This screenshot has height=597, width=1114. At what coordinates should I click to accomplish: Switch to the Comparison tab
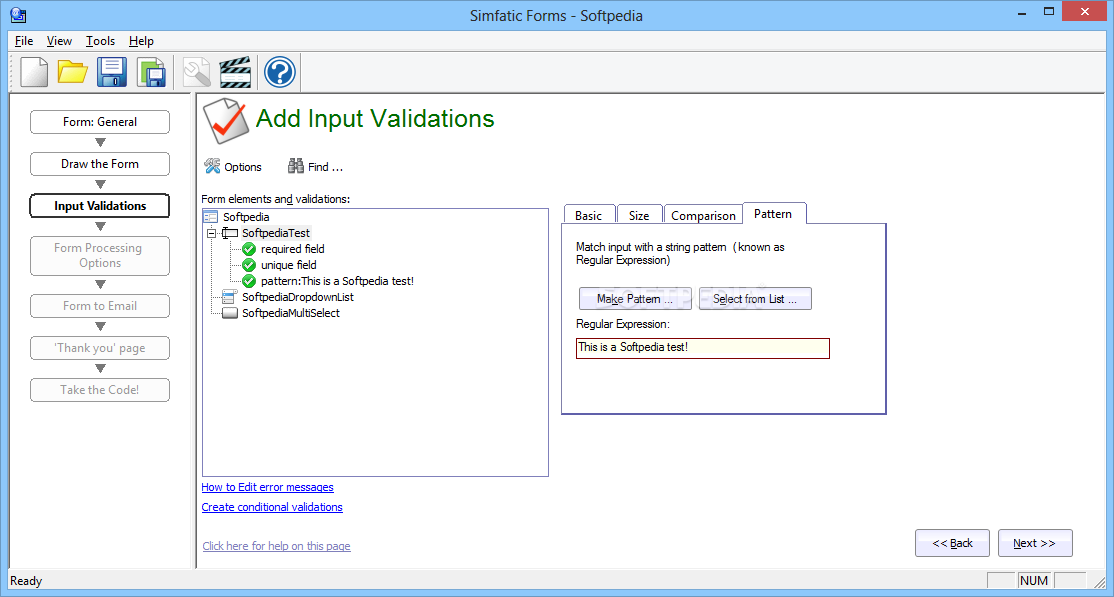[703, 215]
